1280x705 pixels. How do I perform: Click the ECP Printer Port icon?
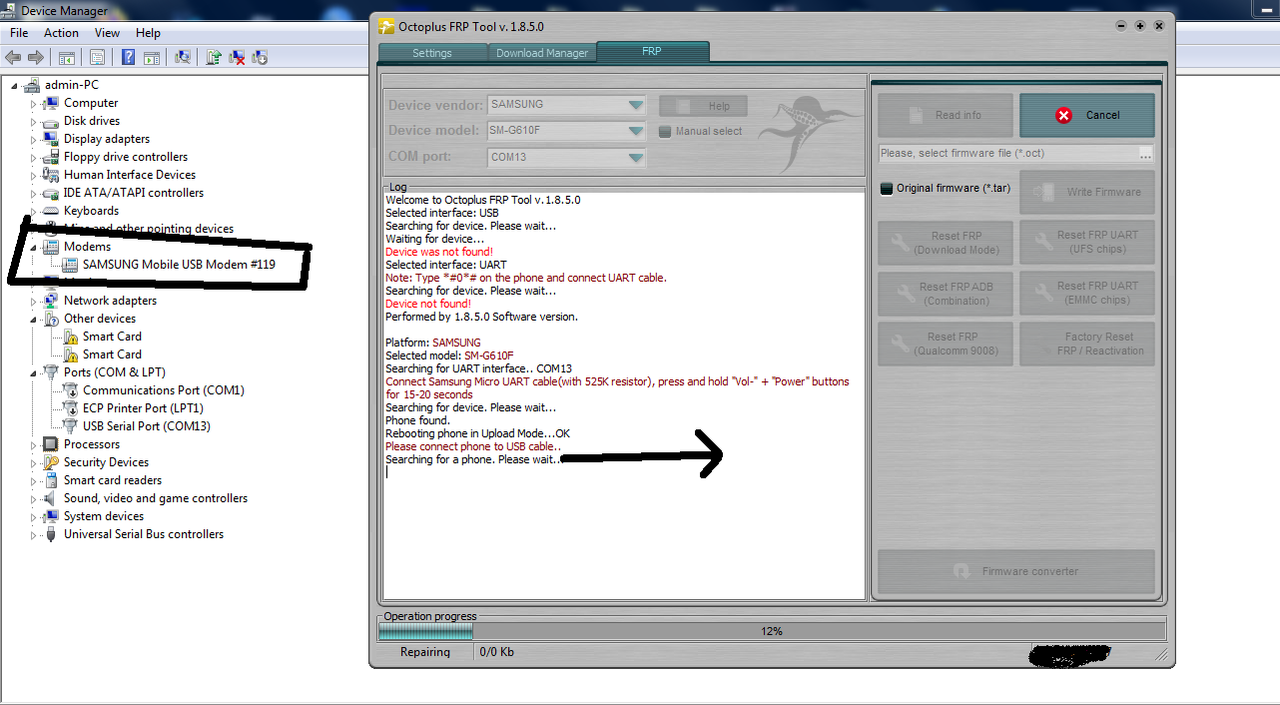pos(70,409)
